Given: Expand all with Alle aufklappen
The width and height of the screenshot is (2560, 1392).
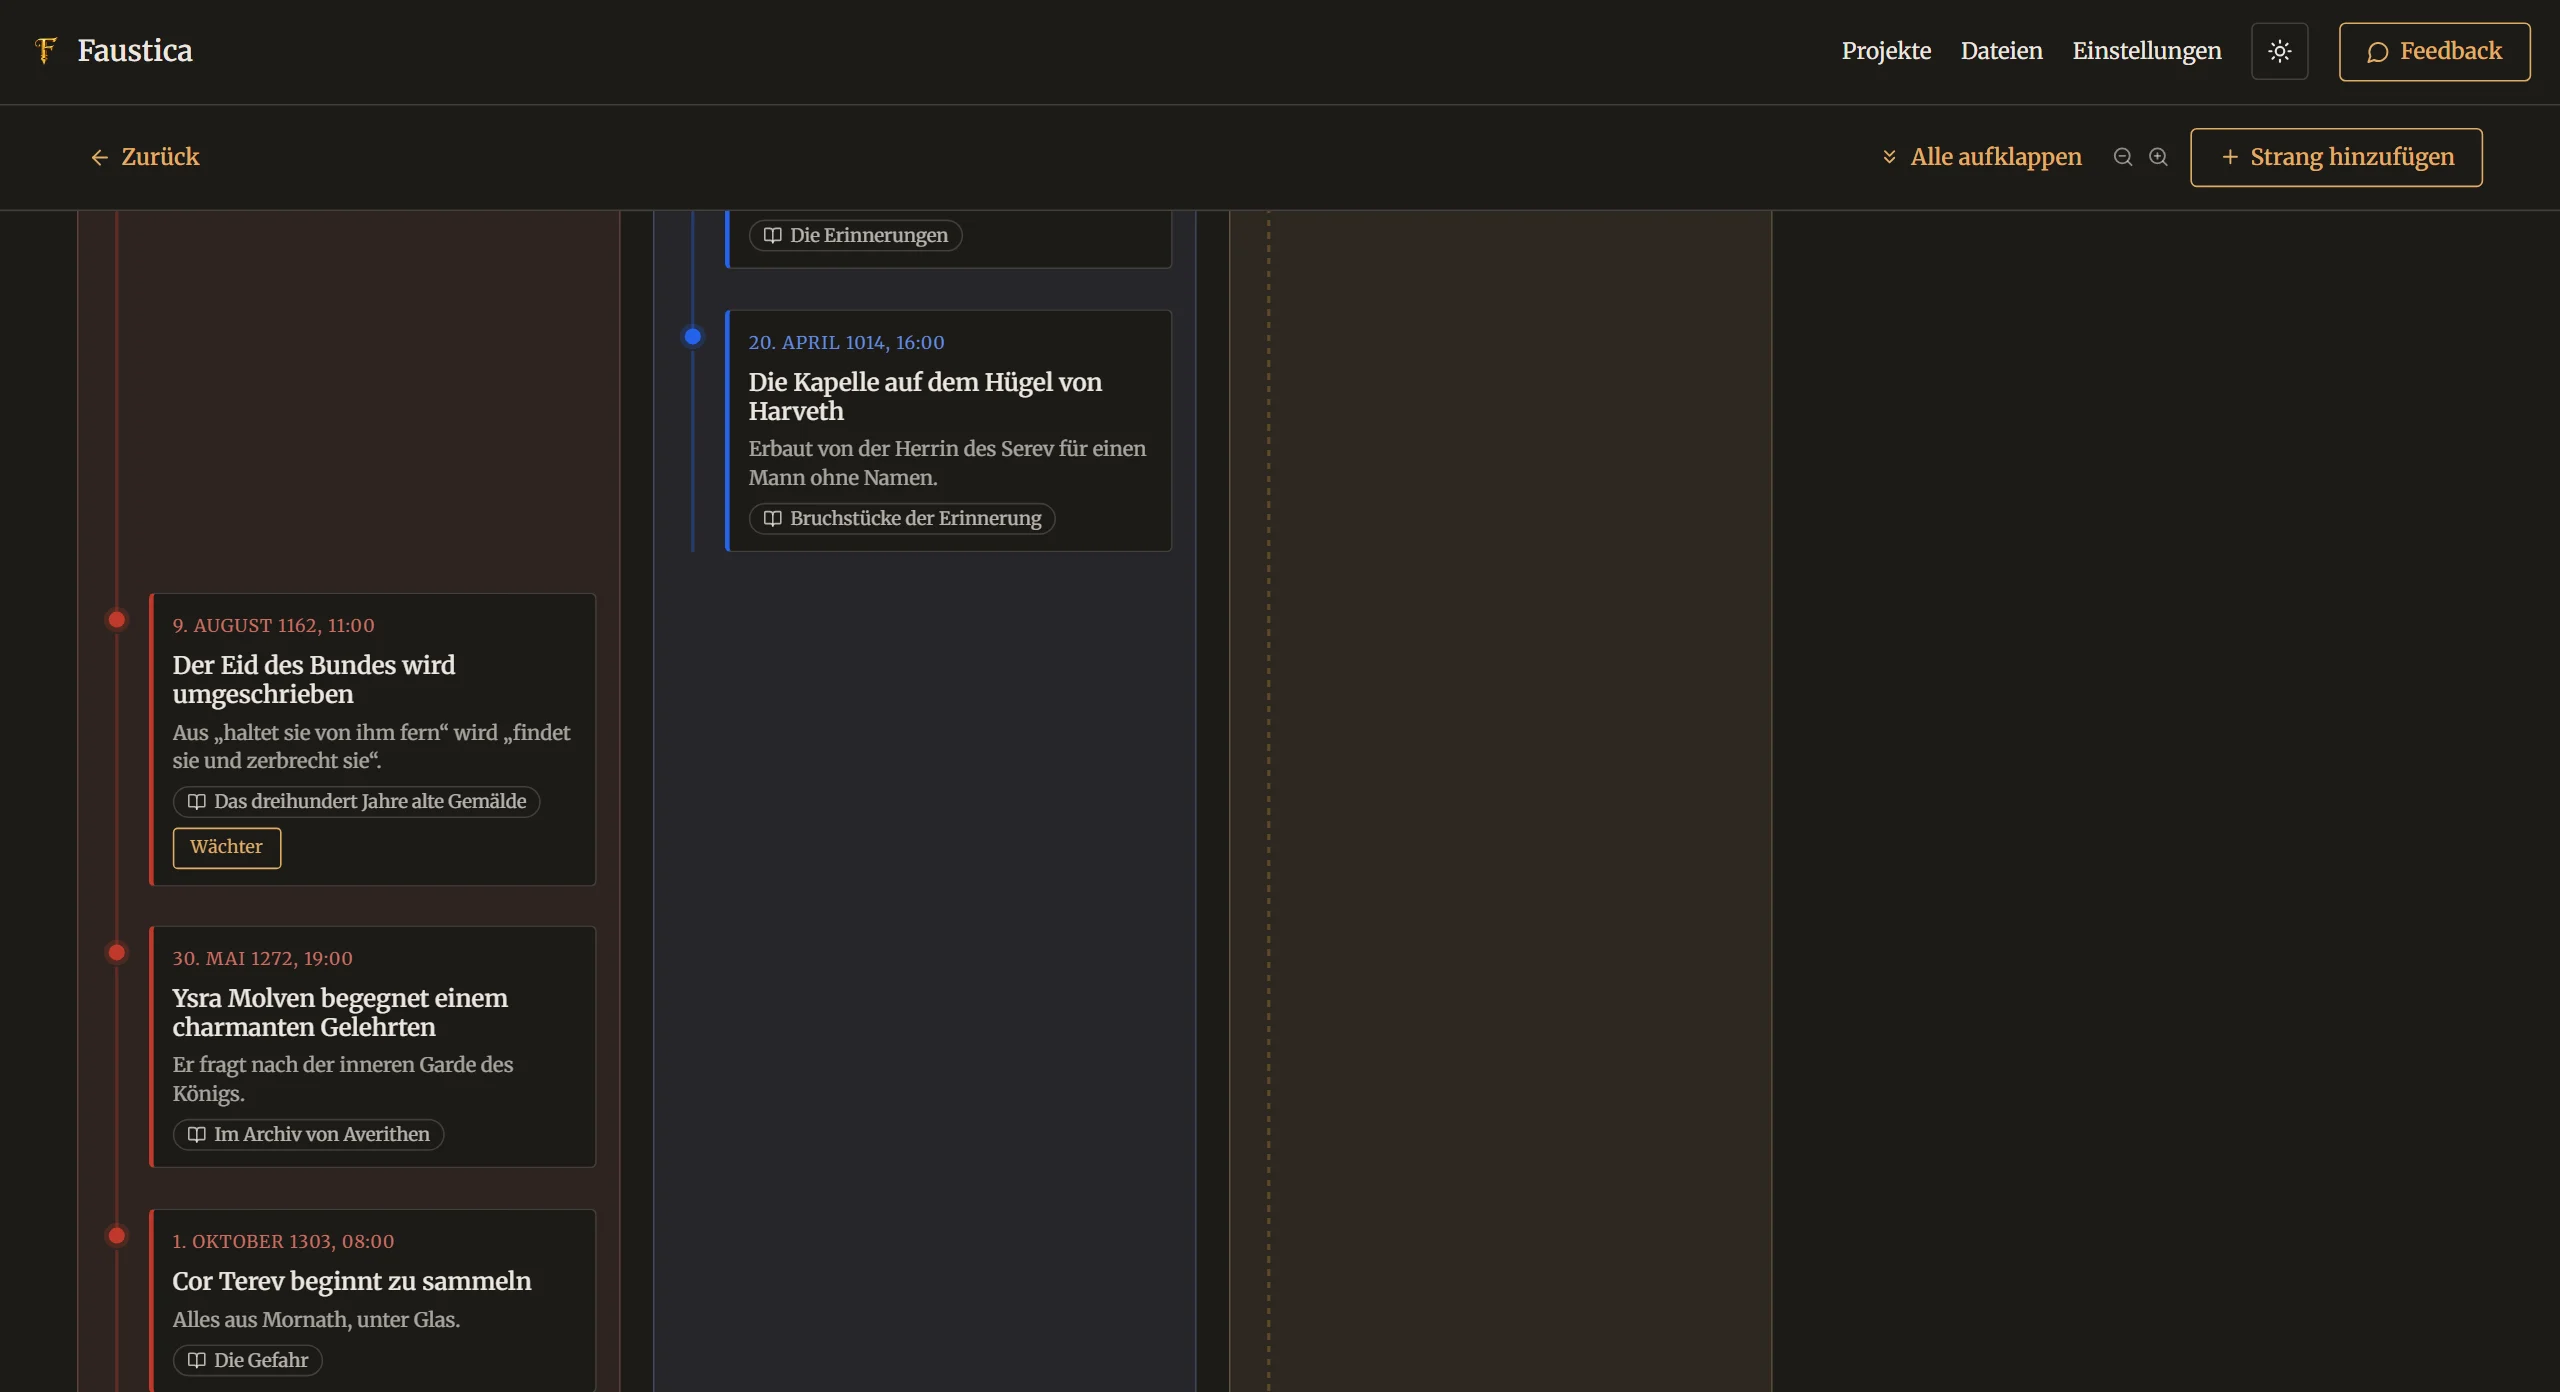Looking at the screenshot, I should pyautogui.click(x=1981, y=157).
